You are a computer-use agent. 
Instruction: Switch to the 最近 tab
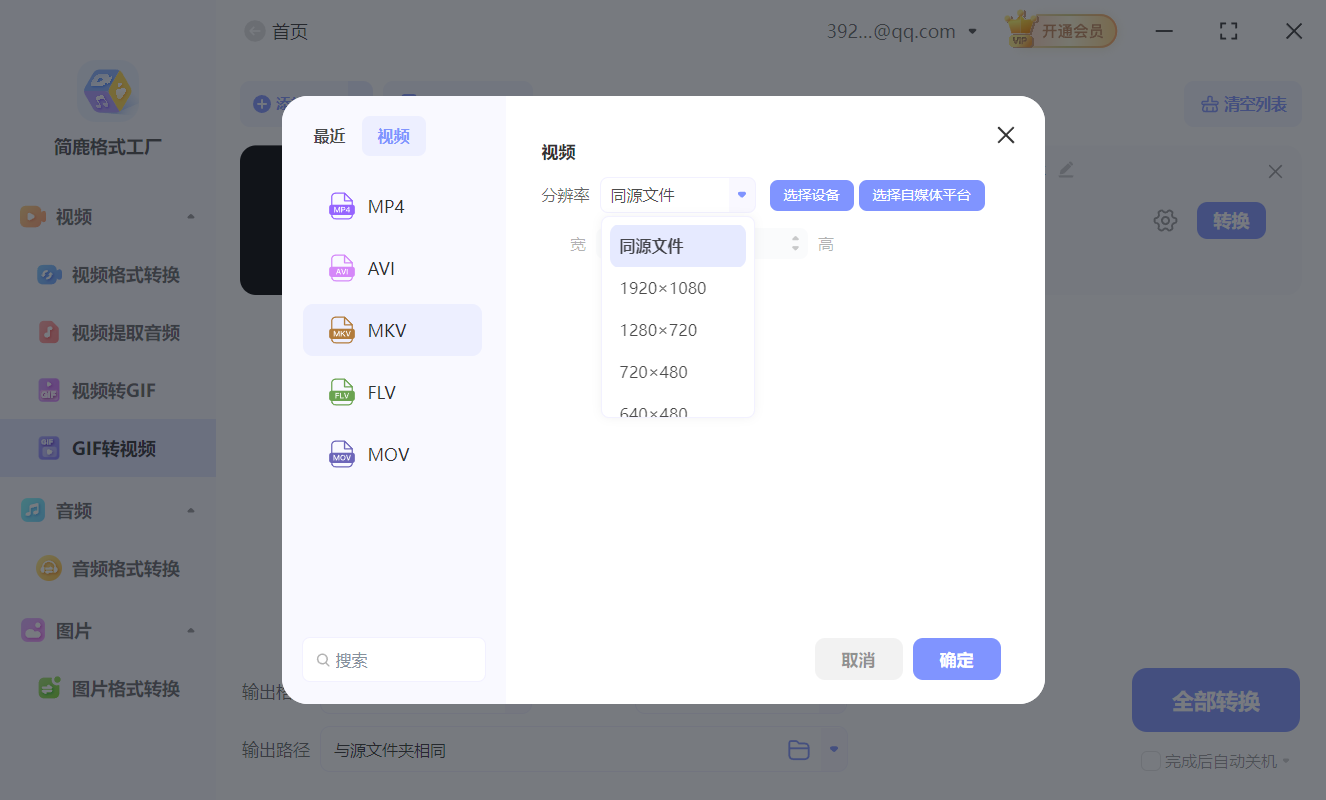coord(330,135)
